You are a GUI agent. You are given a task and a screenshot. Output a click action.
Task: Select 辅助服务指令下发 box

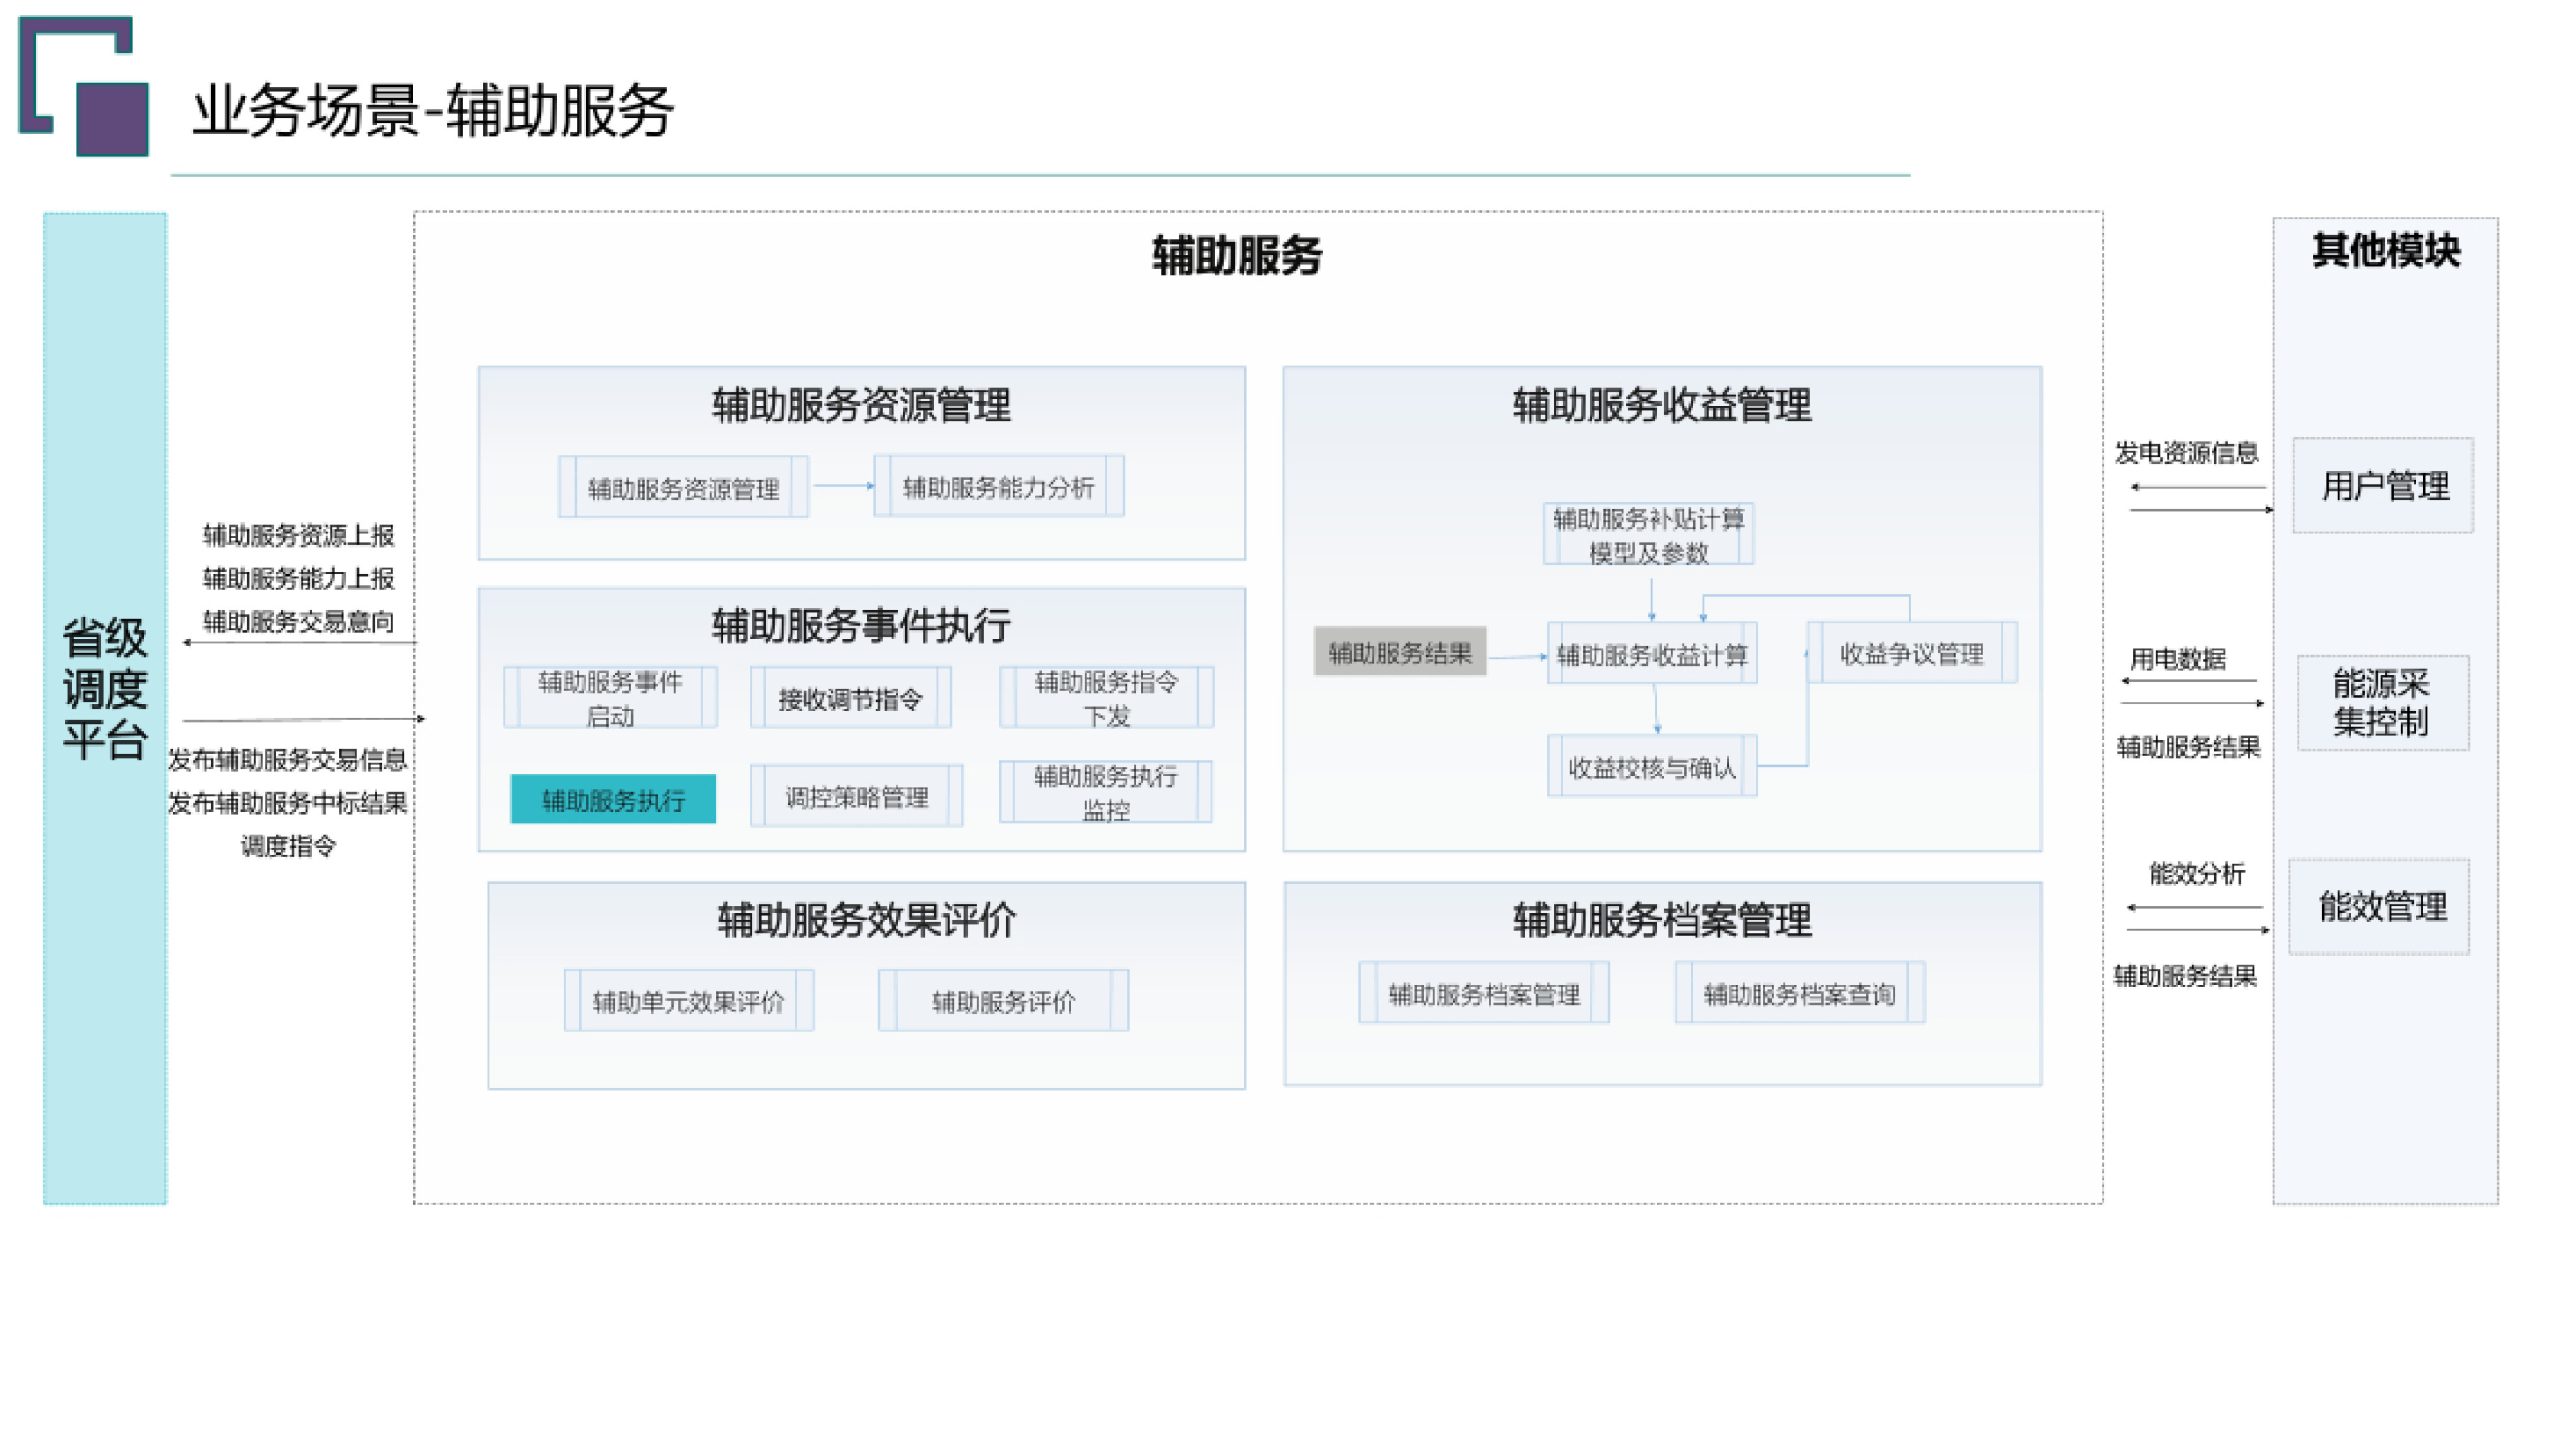pos(1106,697)
